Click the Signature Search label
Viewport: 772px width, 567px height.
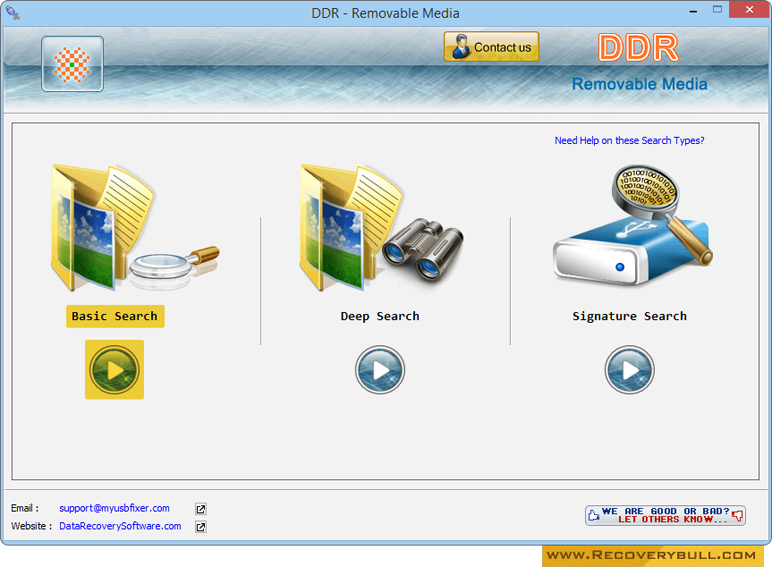point(629,316)
